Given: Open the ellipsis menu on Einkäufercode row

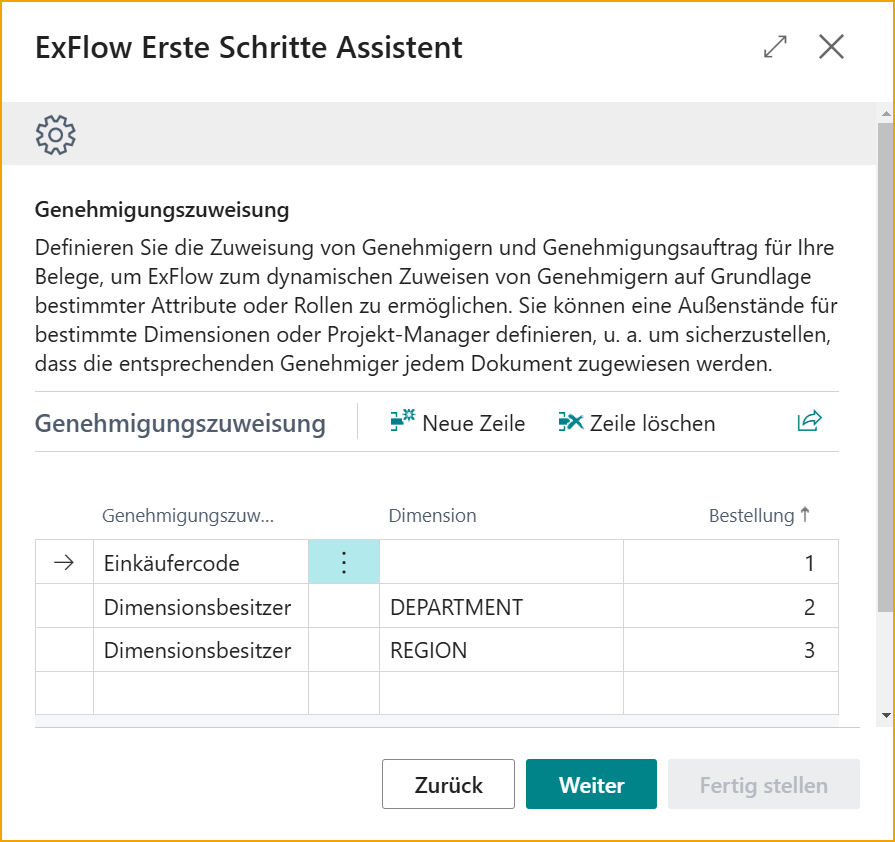Looking at the screenshot, I should coord(343,562).
